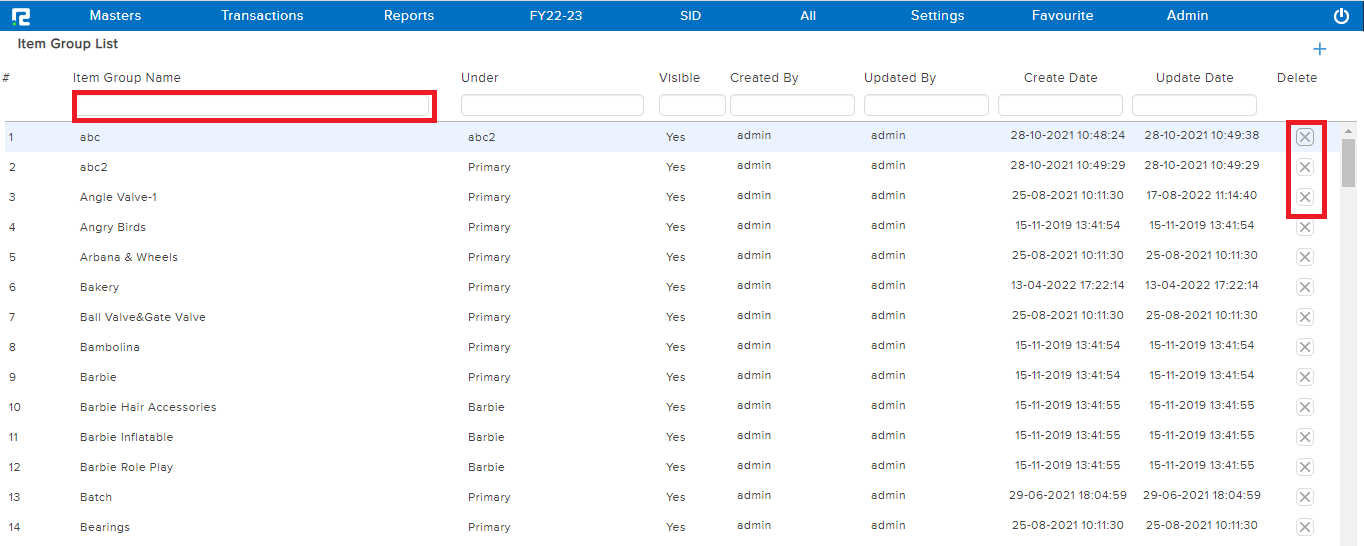Open the Reports menu
This screenshot has width=1364, height=546.
(x=409, y=16)
